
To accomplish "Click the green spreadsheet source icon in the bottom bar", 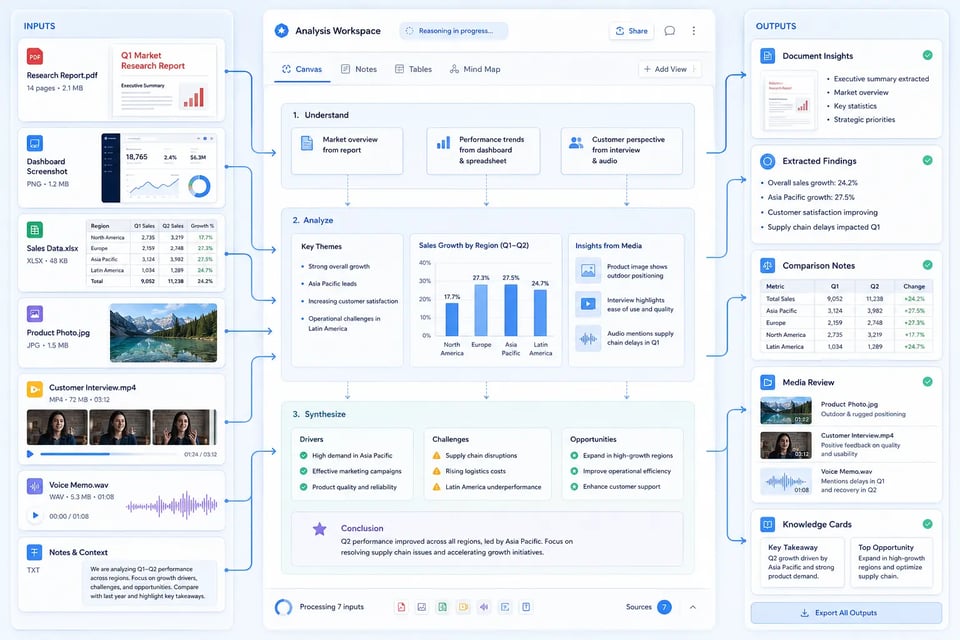I will coord(443,607).
